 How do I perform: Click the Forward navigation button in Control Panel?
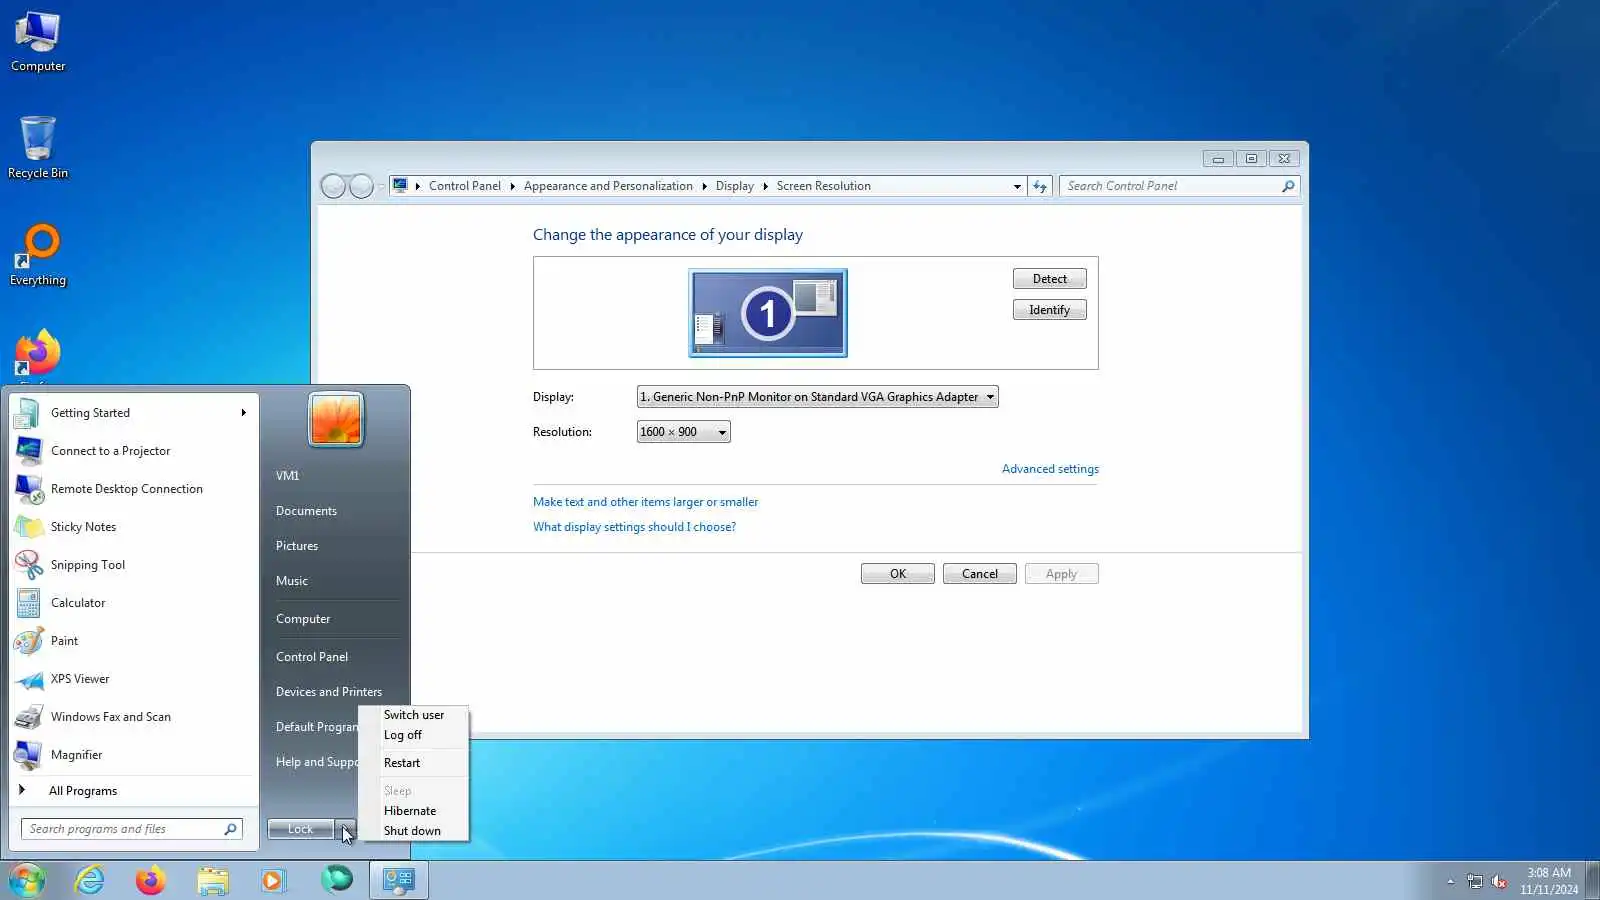click(361, 186)
